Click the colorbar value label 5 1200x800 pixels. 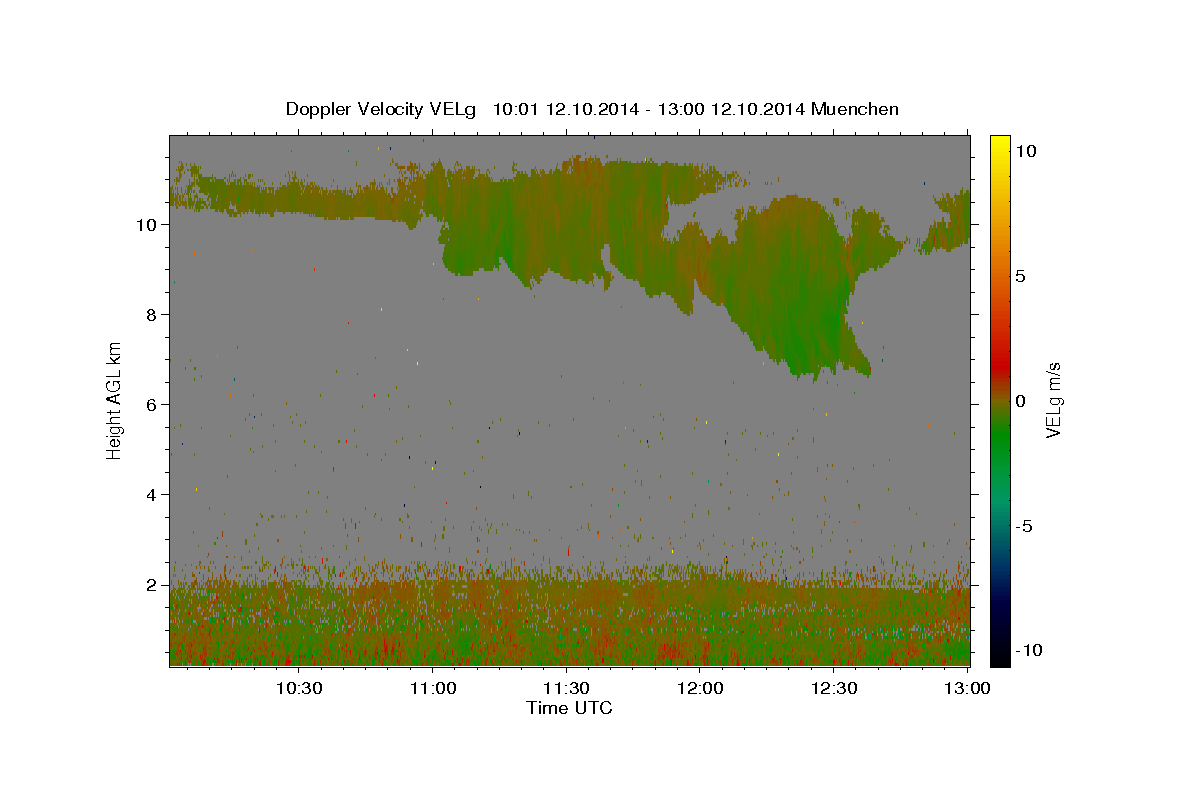[1020, 276]
